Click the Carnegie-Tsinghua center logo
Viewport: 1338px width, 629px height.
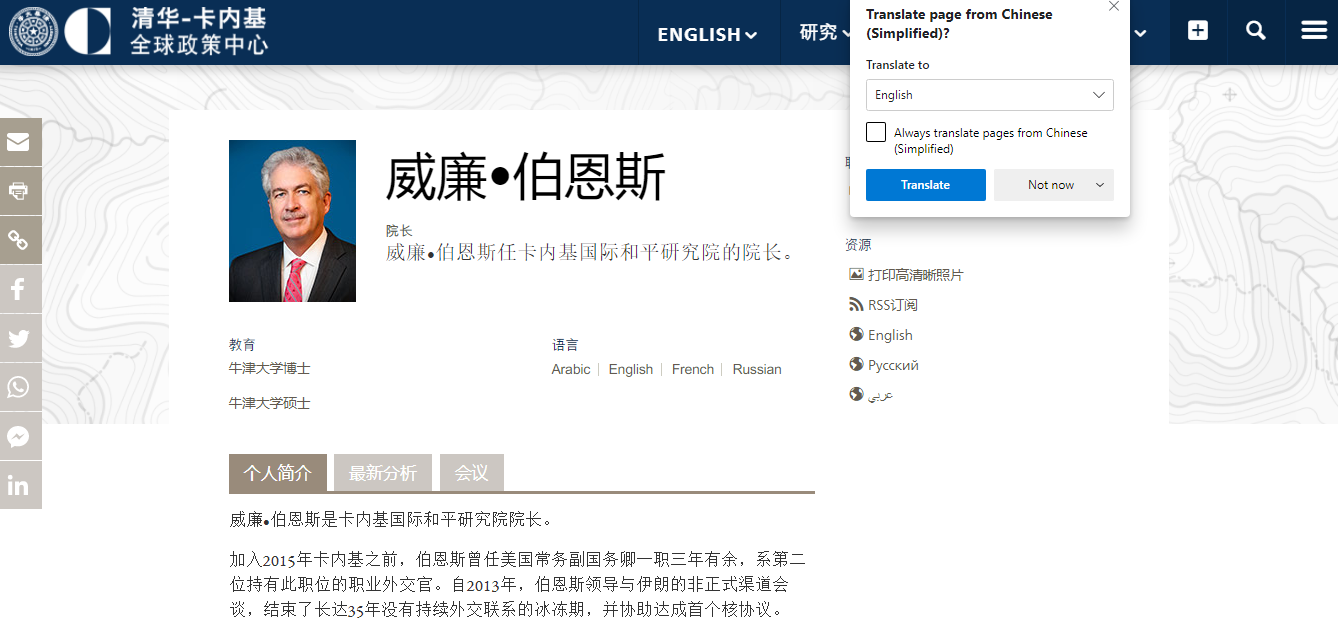[x=139, y=31]
